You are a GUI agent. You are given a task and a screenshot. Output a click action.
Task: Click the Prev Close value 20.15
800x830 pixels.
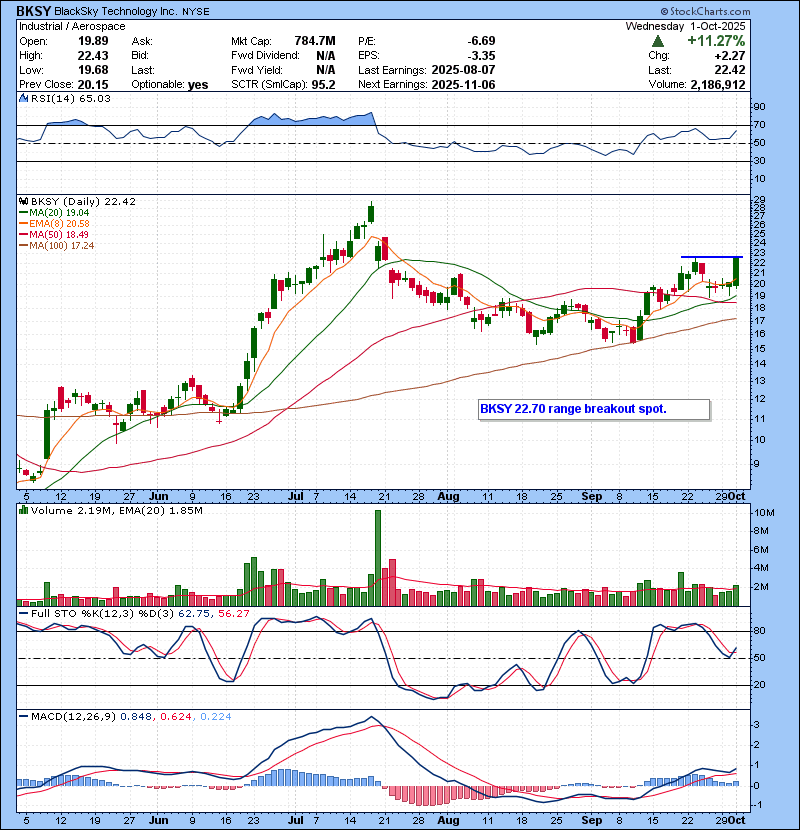coord(93,85)
